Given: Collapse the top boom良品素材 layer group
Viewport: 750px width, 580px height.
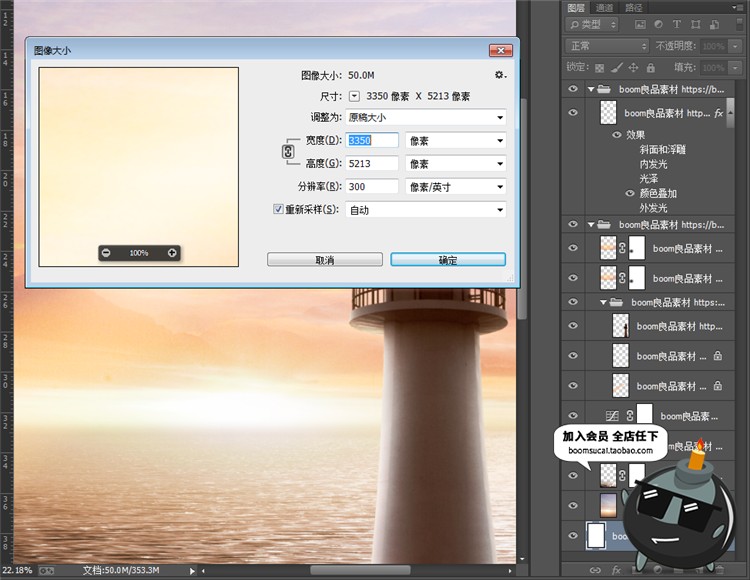Looking at the screenshot, I should tap(591, 89).
